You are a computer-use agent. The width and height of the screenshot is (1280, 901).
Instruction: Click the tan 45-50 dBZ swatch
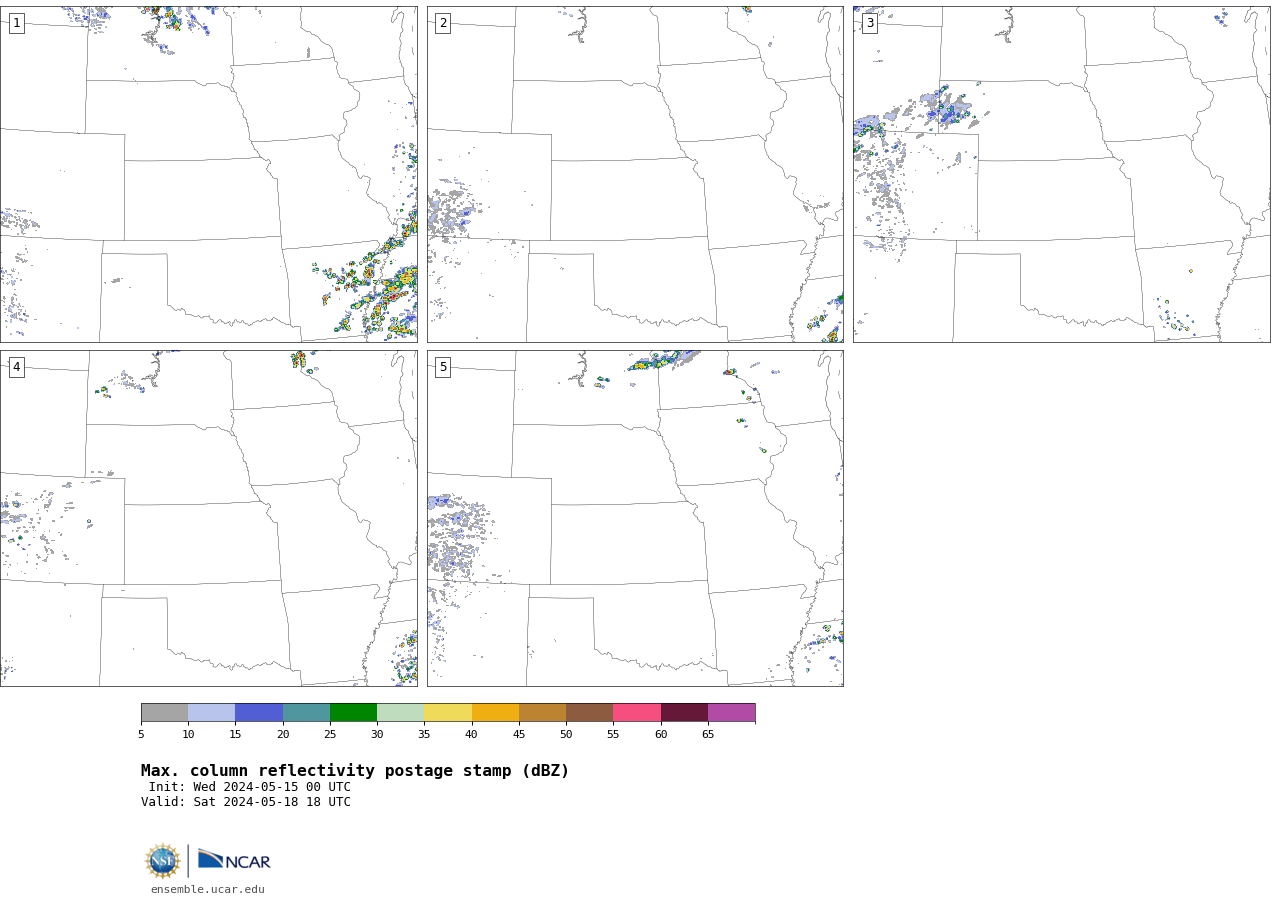(x=543, y=712)
